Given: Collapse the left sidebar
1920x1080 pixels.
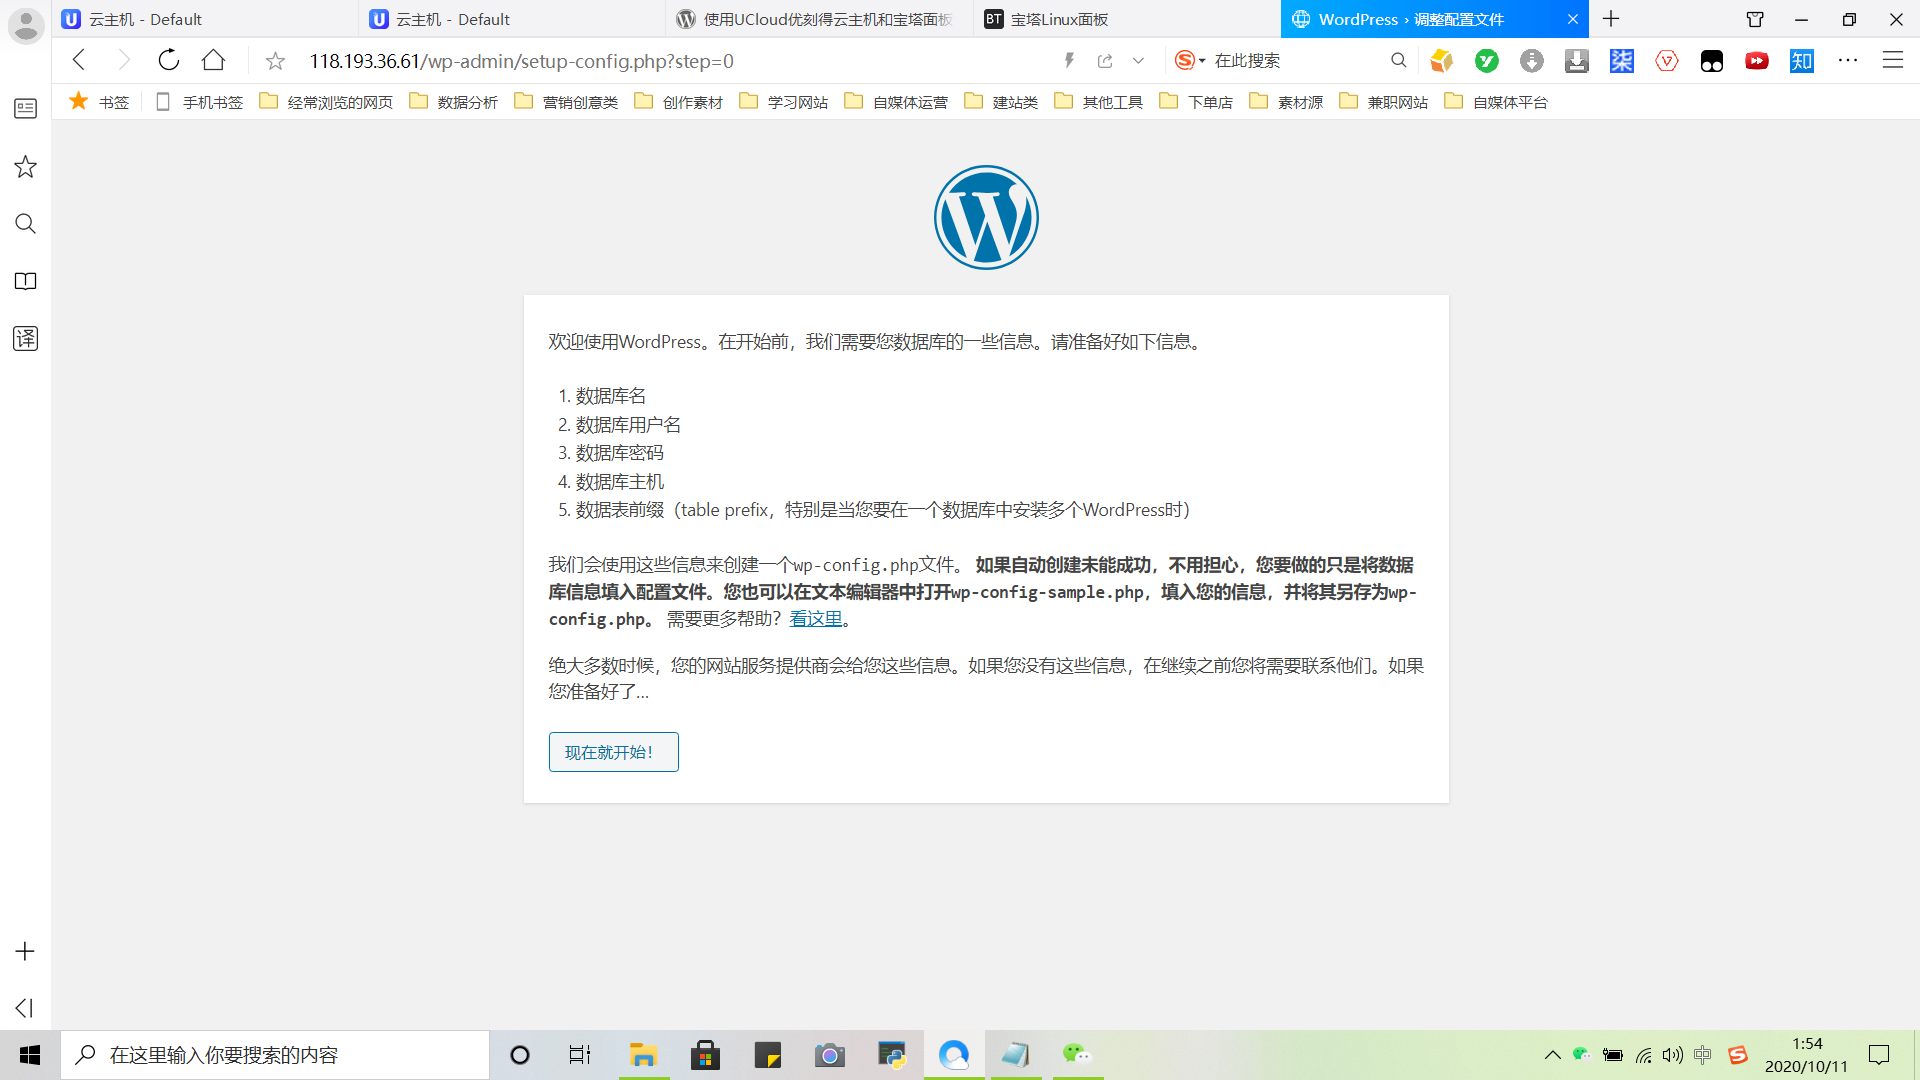Looking at the screenshot, I should click(26, 1008).
